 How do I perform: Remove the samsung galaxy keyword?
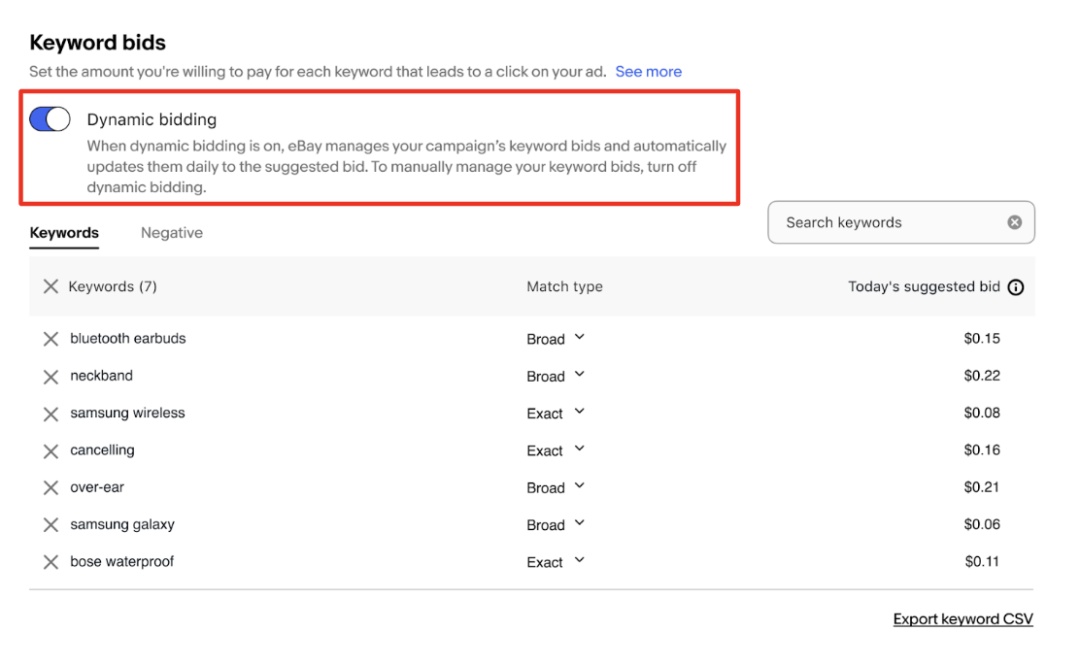50,525
